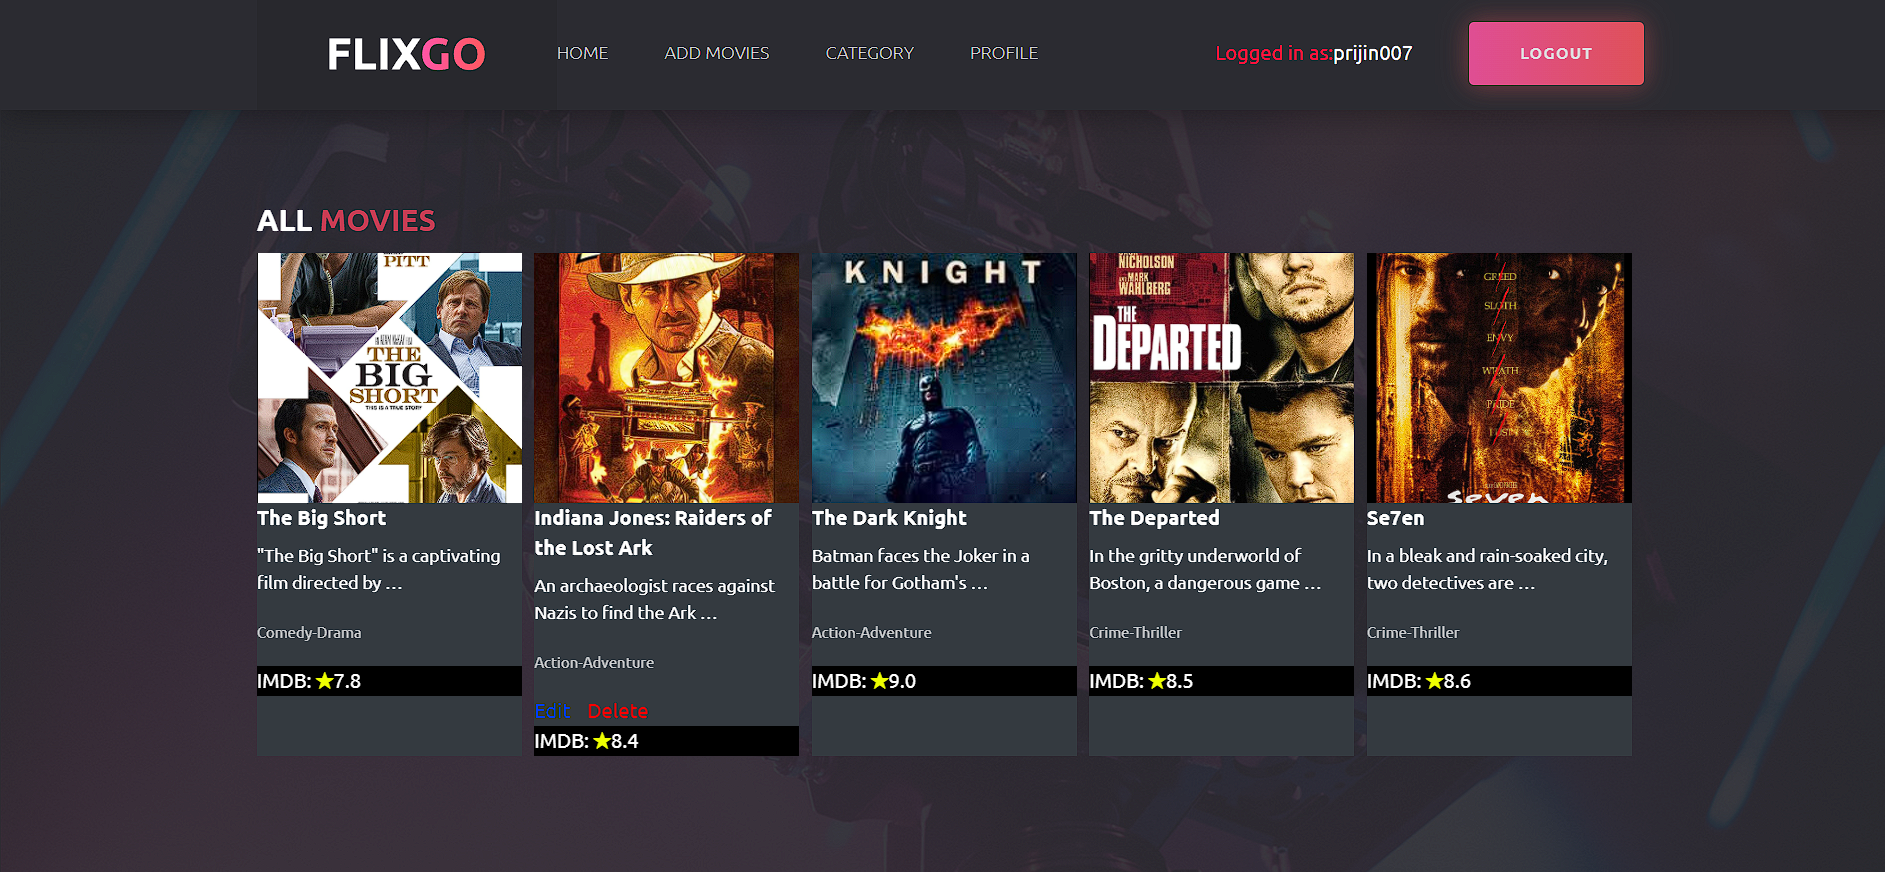Click The Dark Knight poster
The width and height of the screenshot is (1885, 872).
943,377
